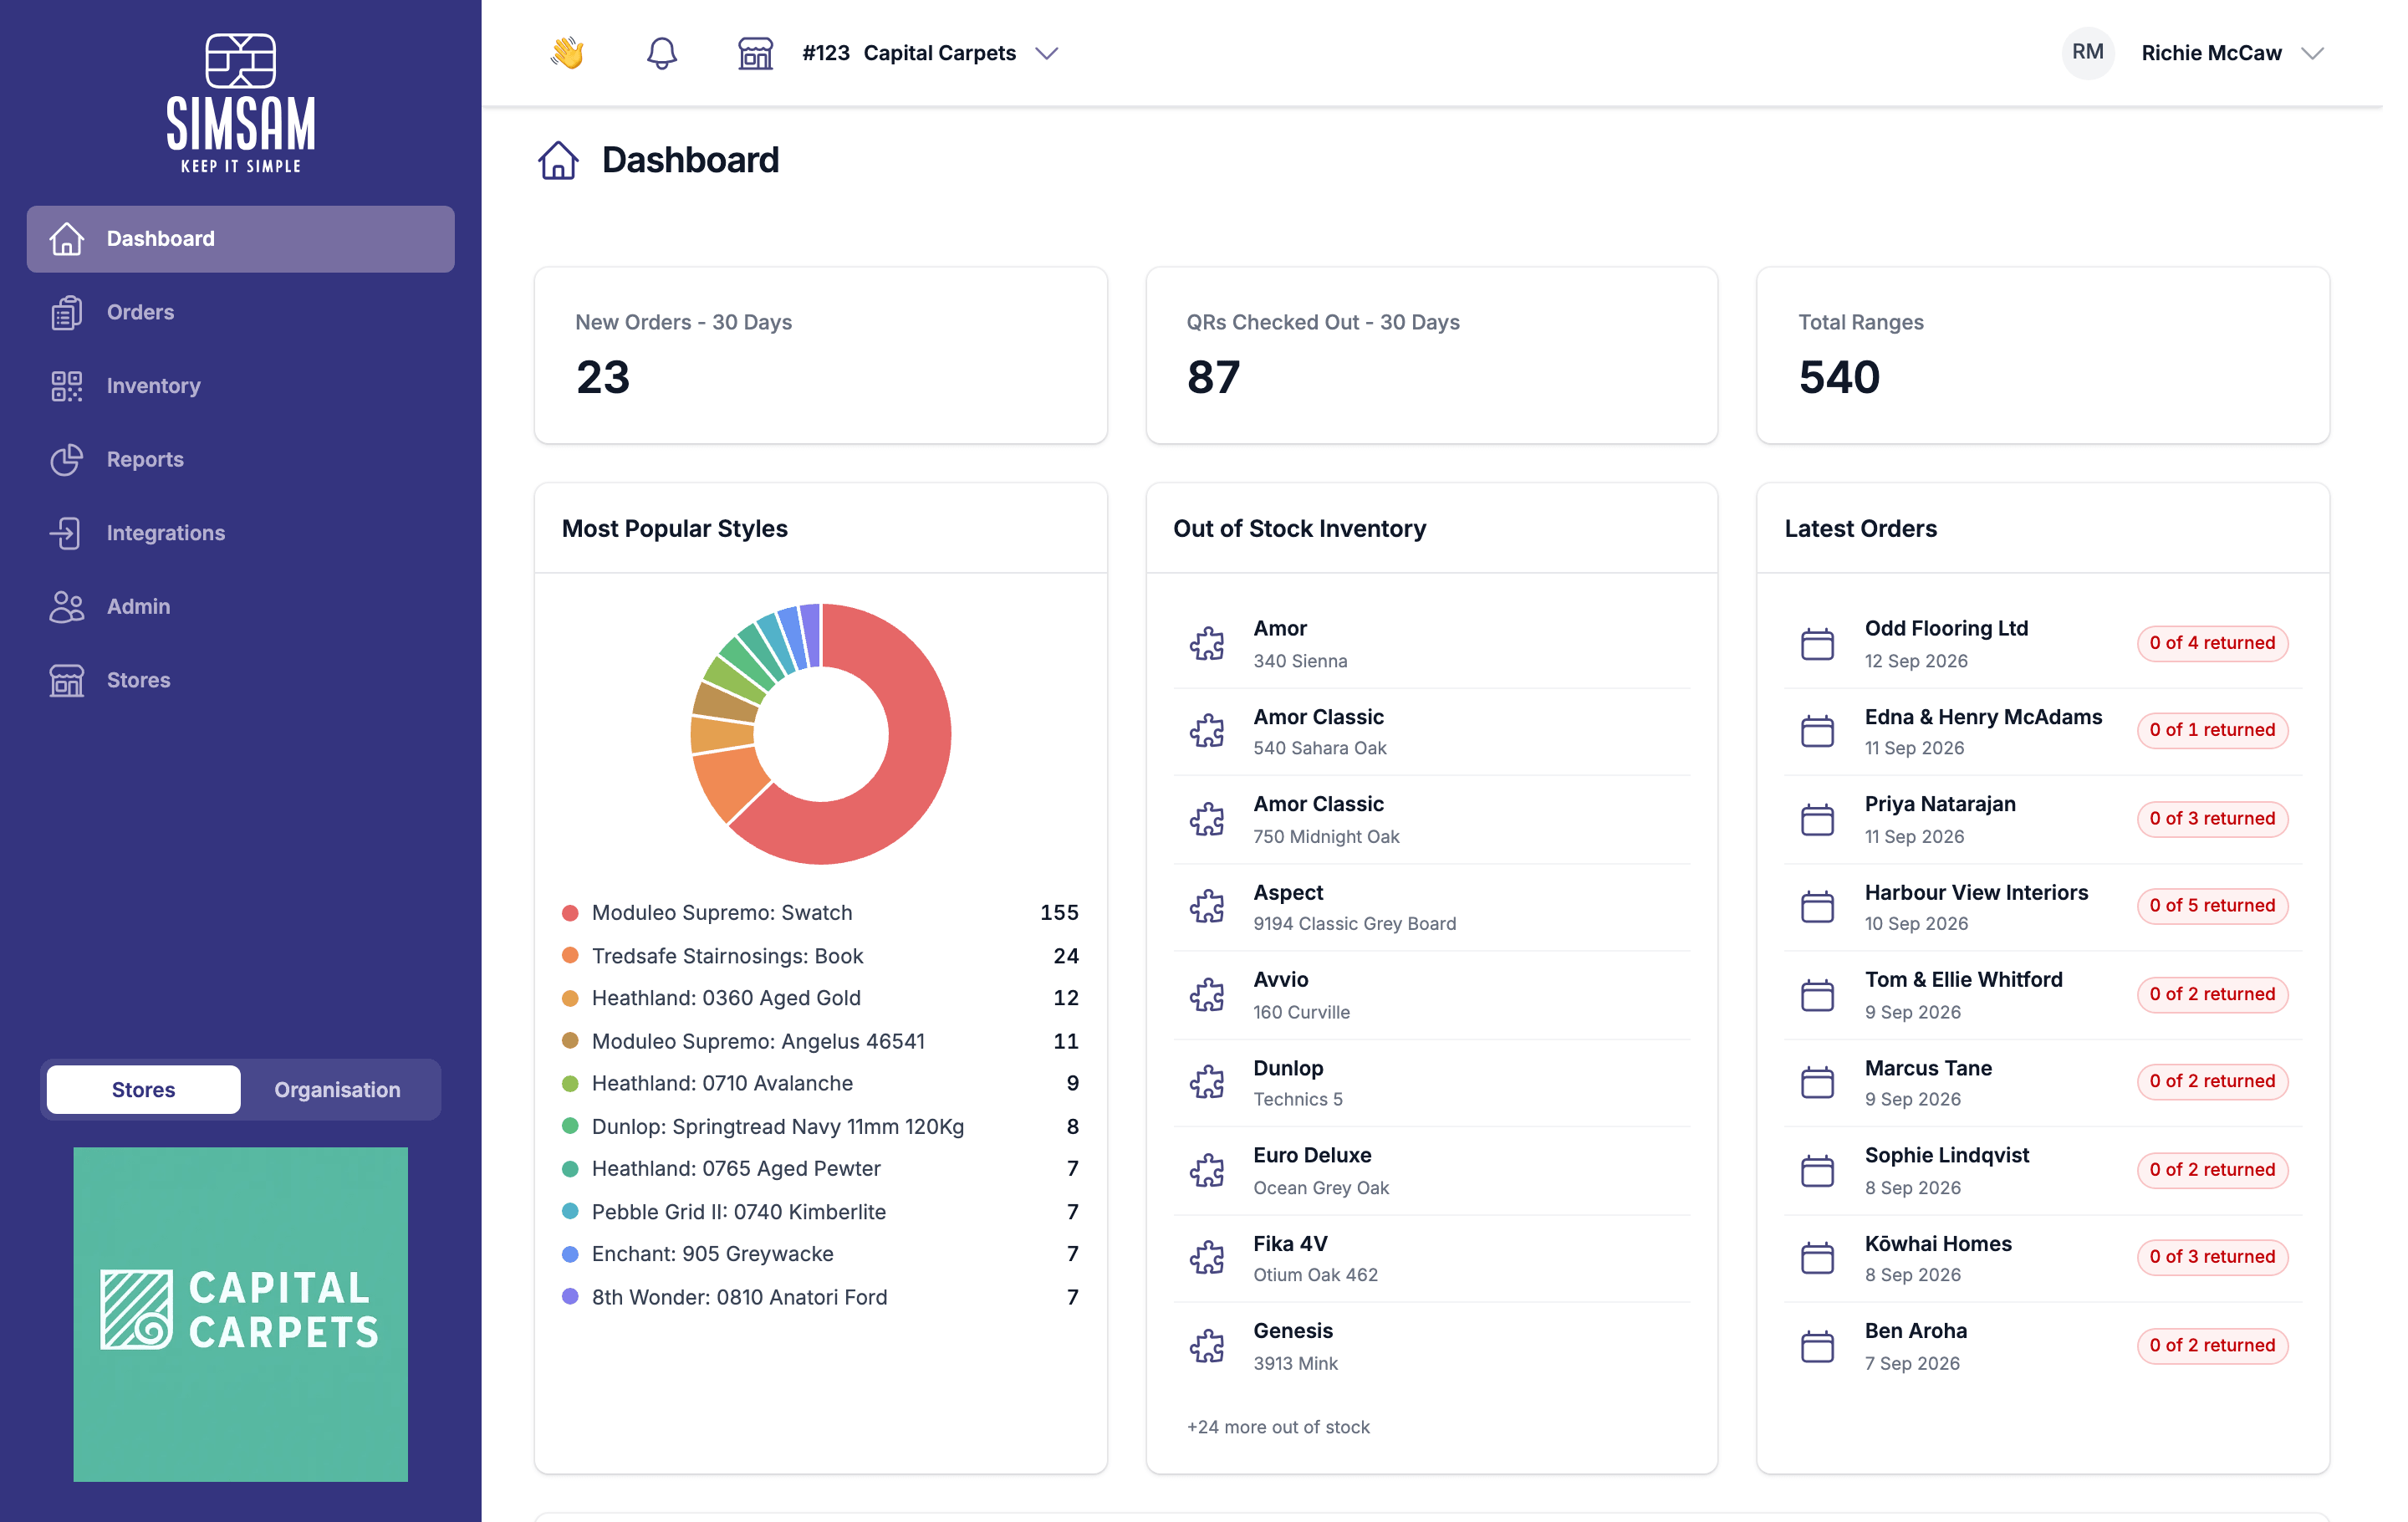
Task: Click puzzle icon for Aspect 9194 Classic Grey Board
Action: (x=1207, y=906)
